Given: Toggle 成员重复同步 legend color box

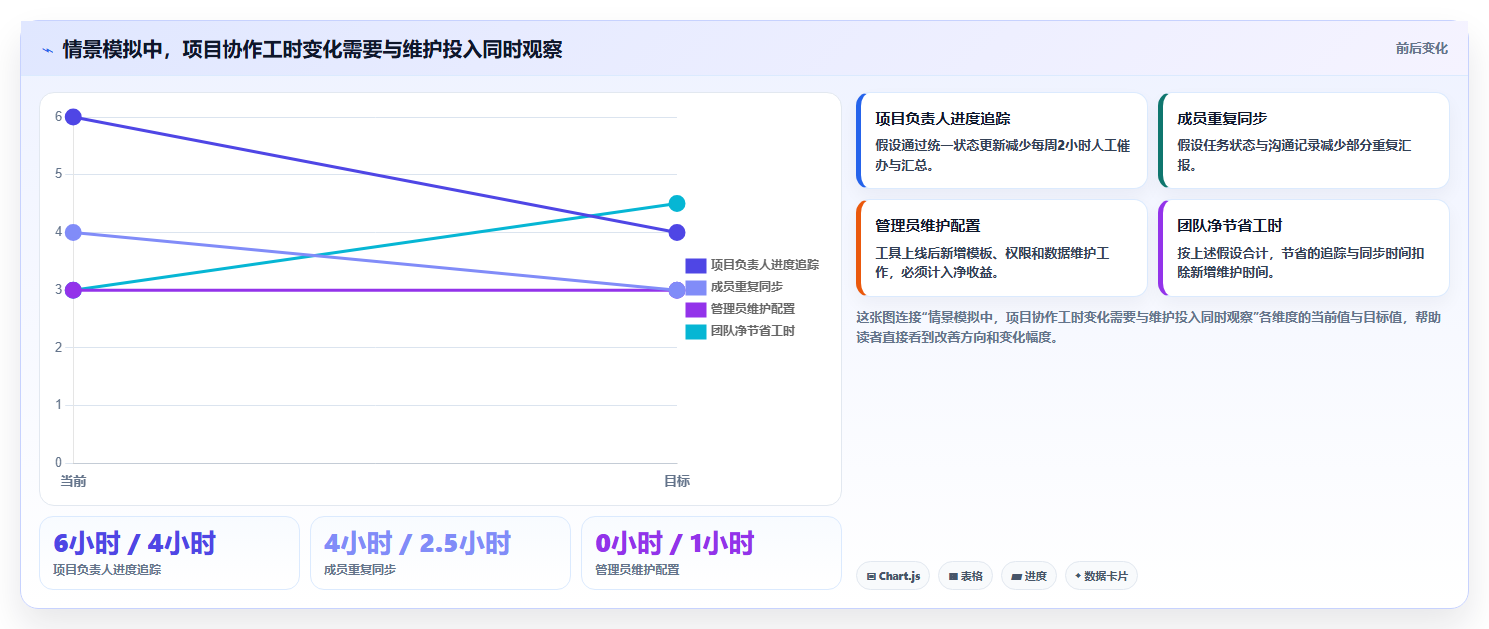Looking at the screenshot, I should coord(696,287).
